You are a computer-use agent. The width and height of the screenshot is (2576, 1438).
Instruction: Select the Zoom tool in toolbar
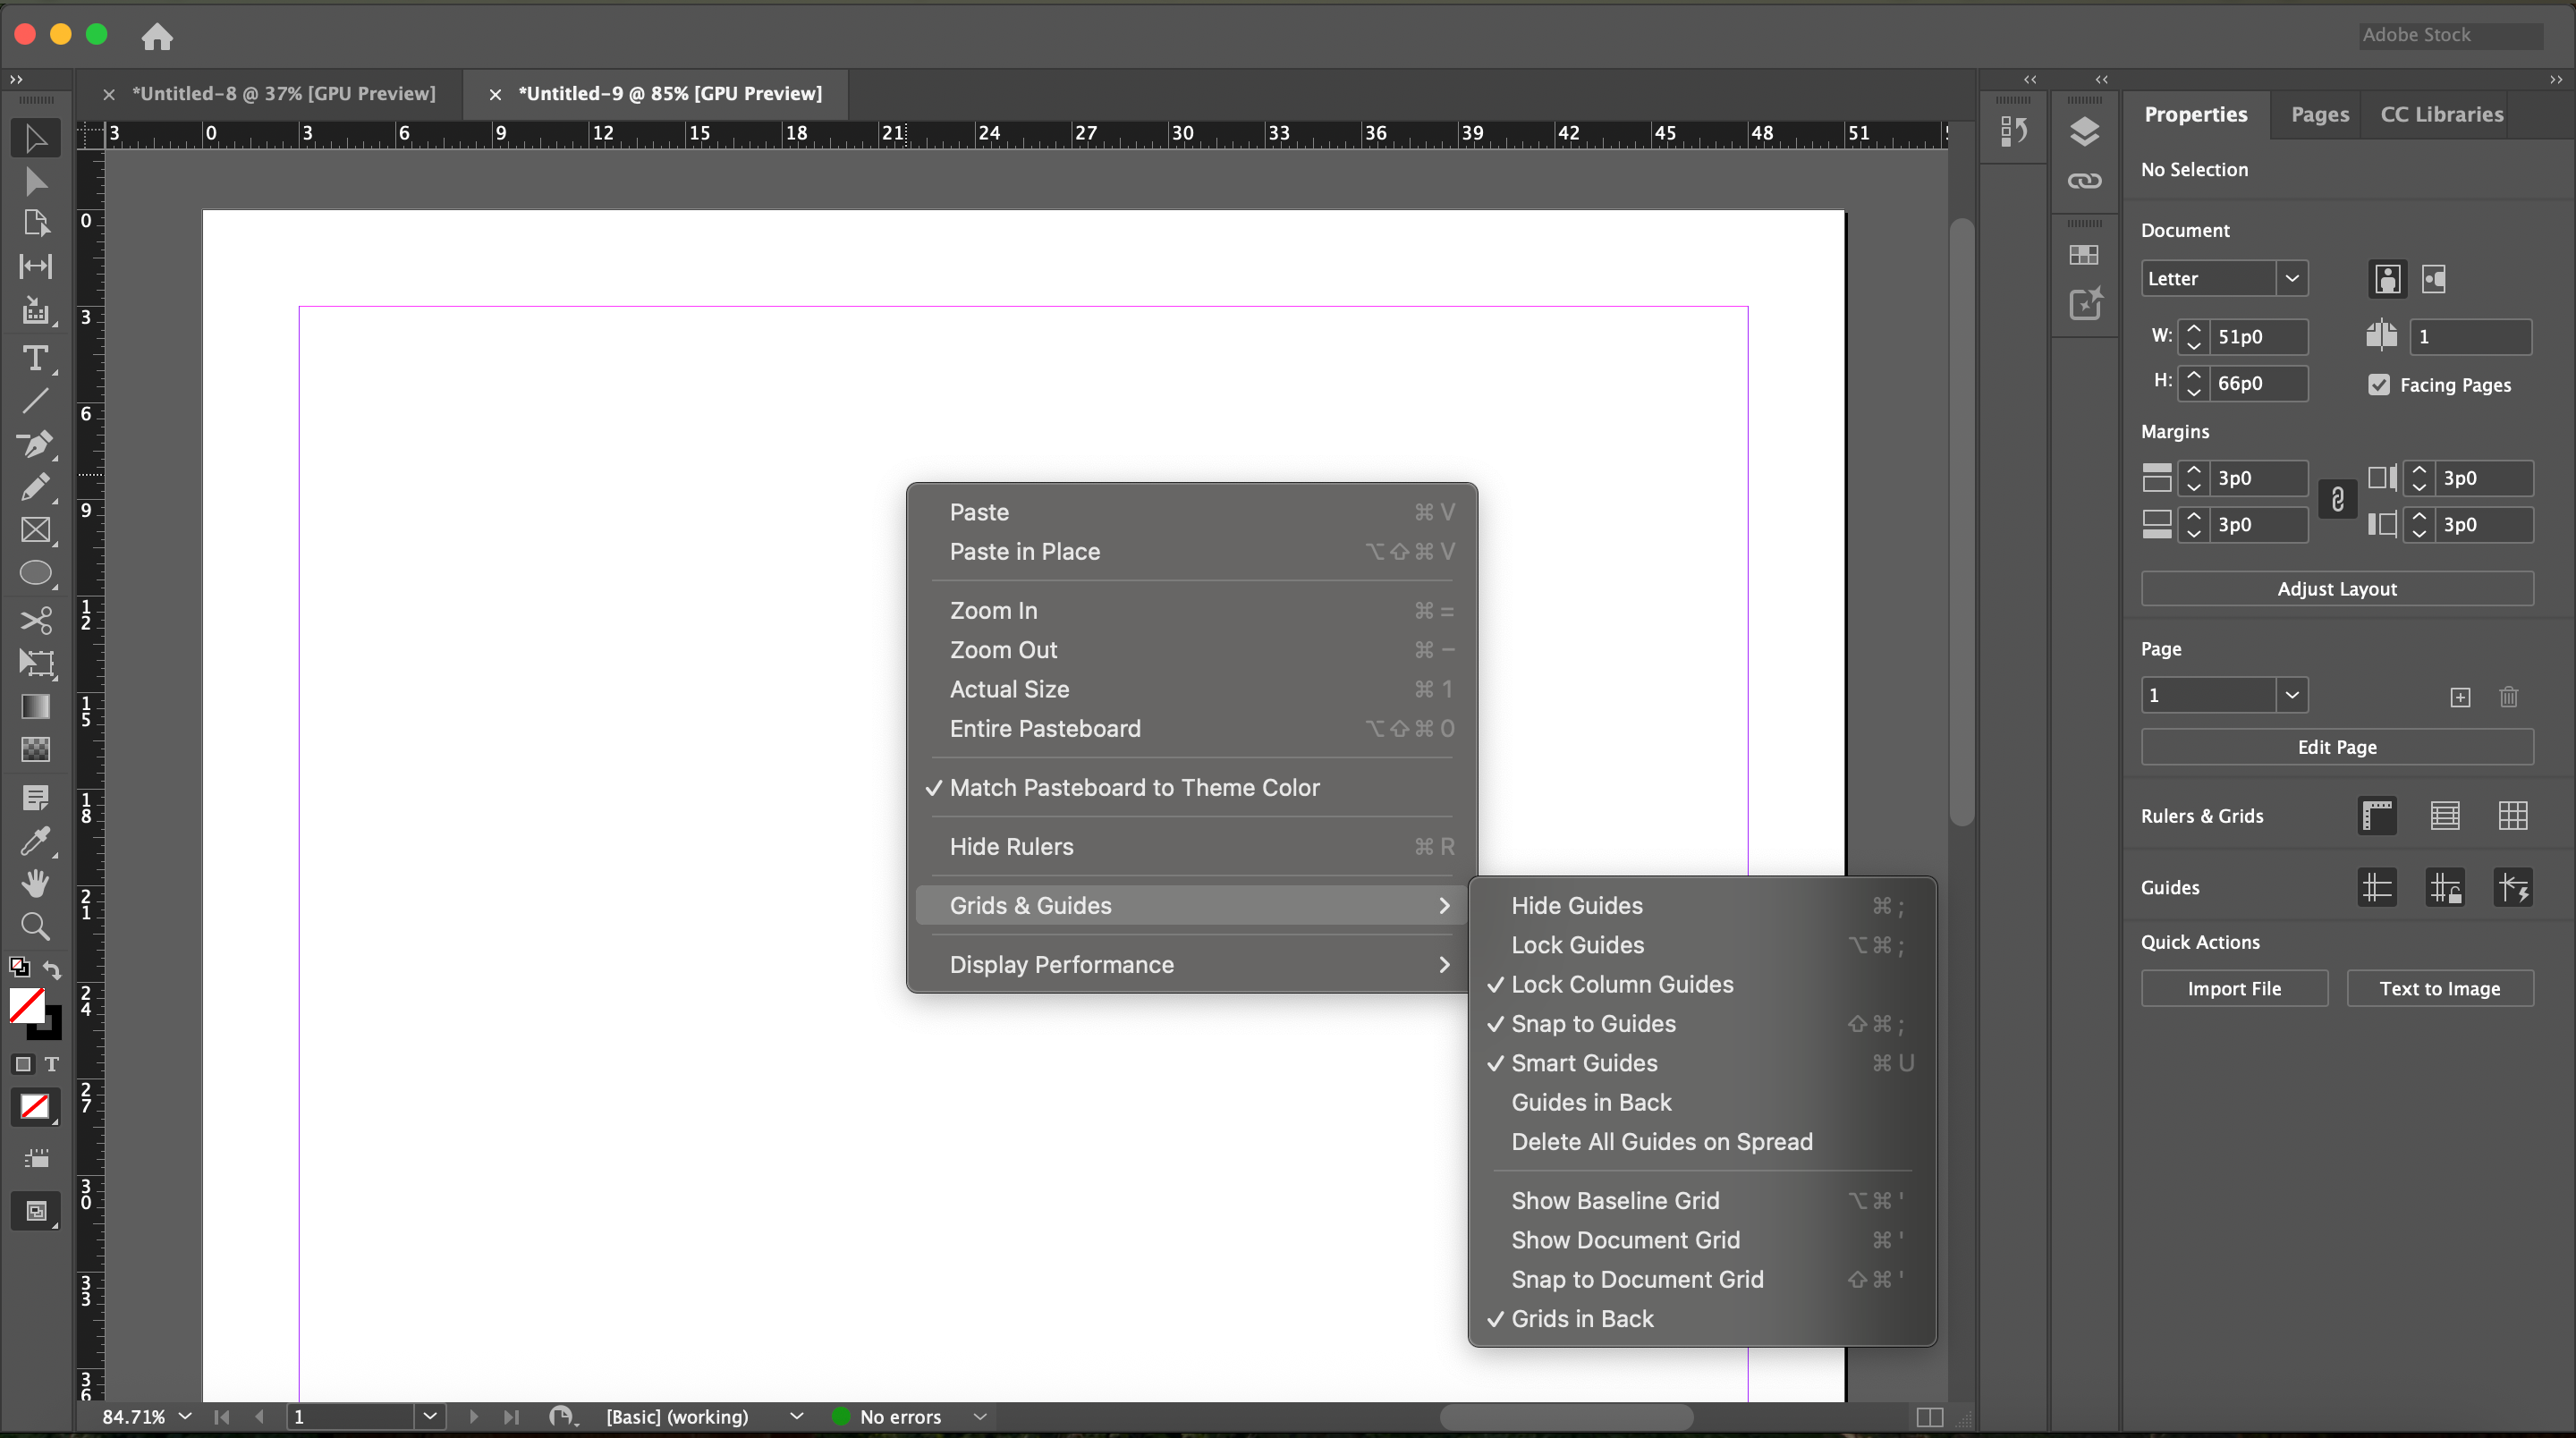[x=35, y=926]
